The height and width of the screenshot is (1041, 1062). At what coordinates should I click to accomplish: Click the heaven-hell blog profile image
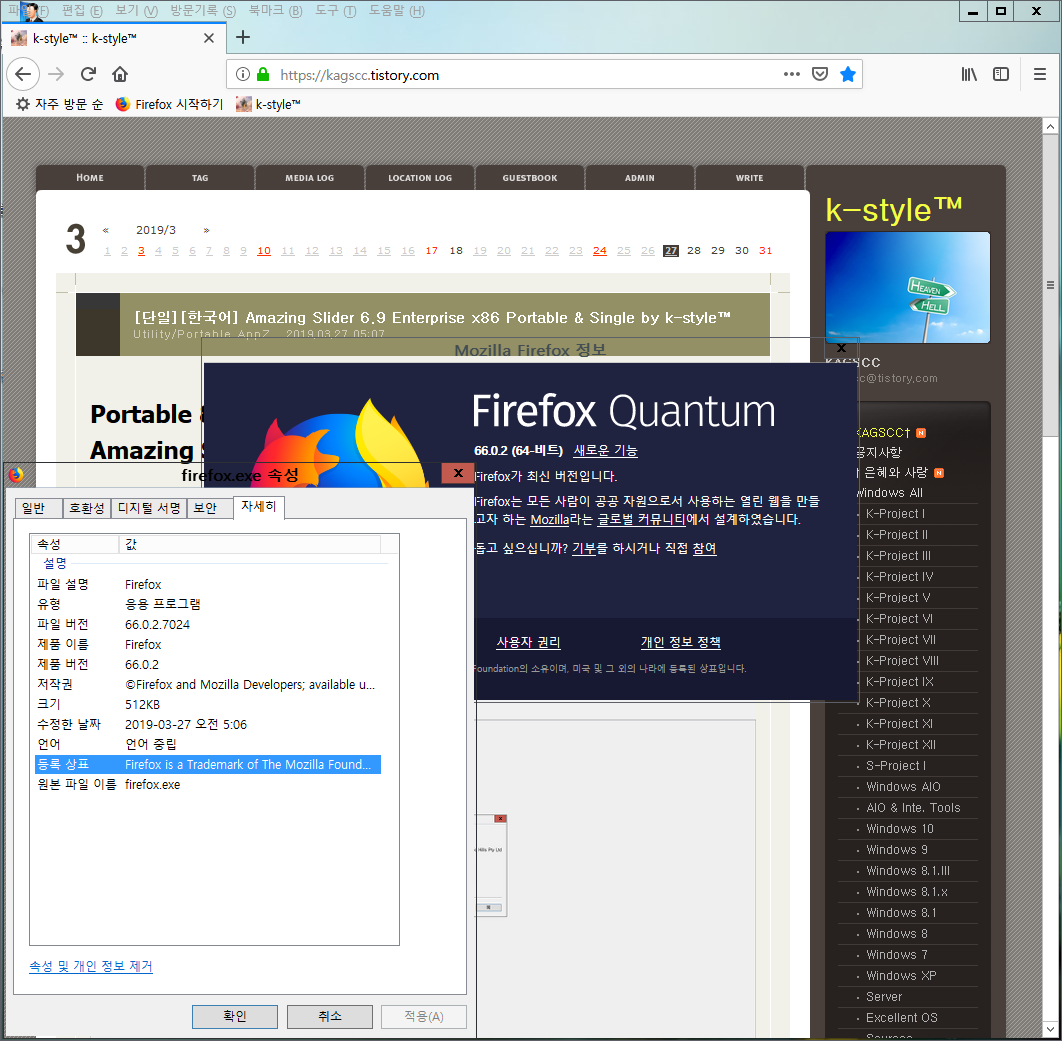908,287
